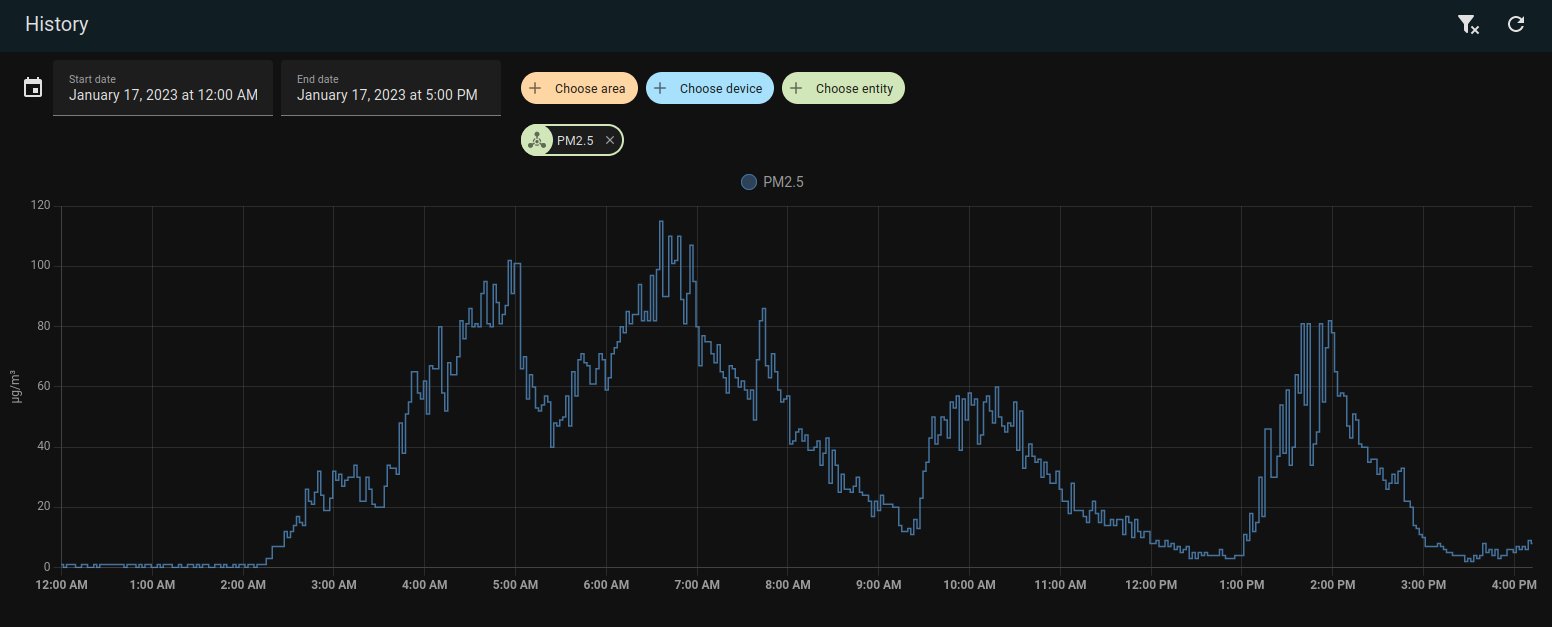Open the Choose entity picker

tap(844, 88)
